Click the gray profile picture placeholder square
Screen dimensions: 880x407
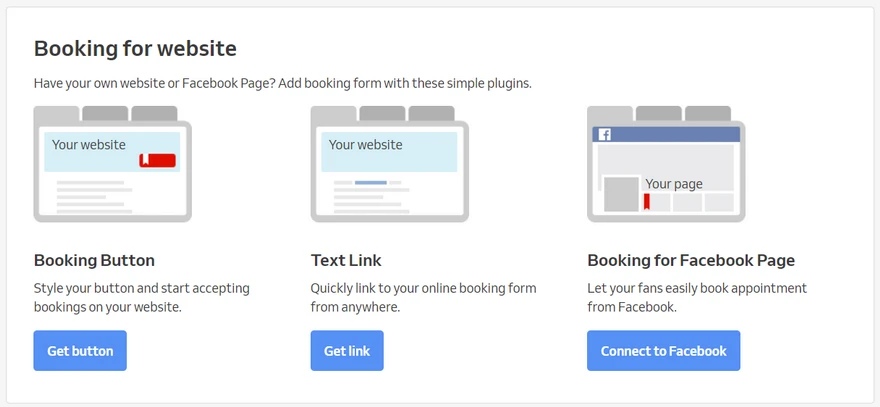coord(620,194)
